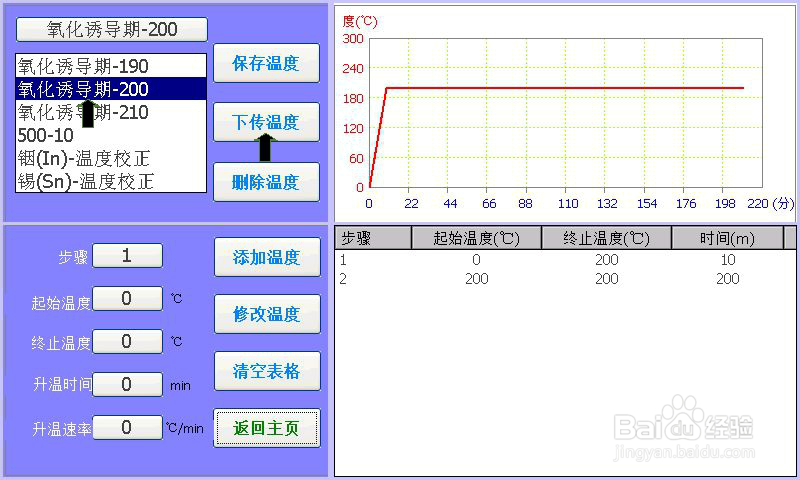Click the 升温速率 input field
Viewport: 800px width, 480px height.
(127, 427)
